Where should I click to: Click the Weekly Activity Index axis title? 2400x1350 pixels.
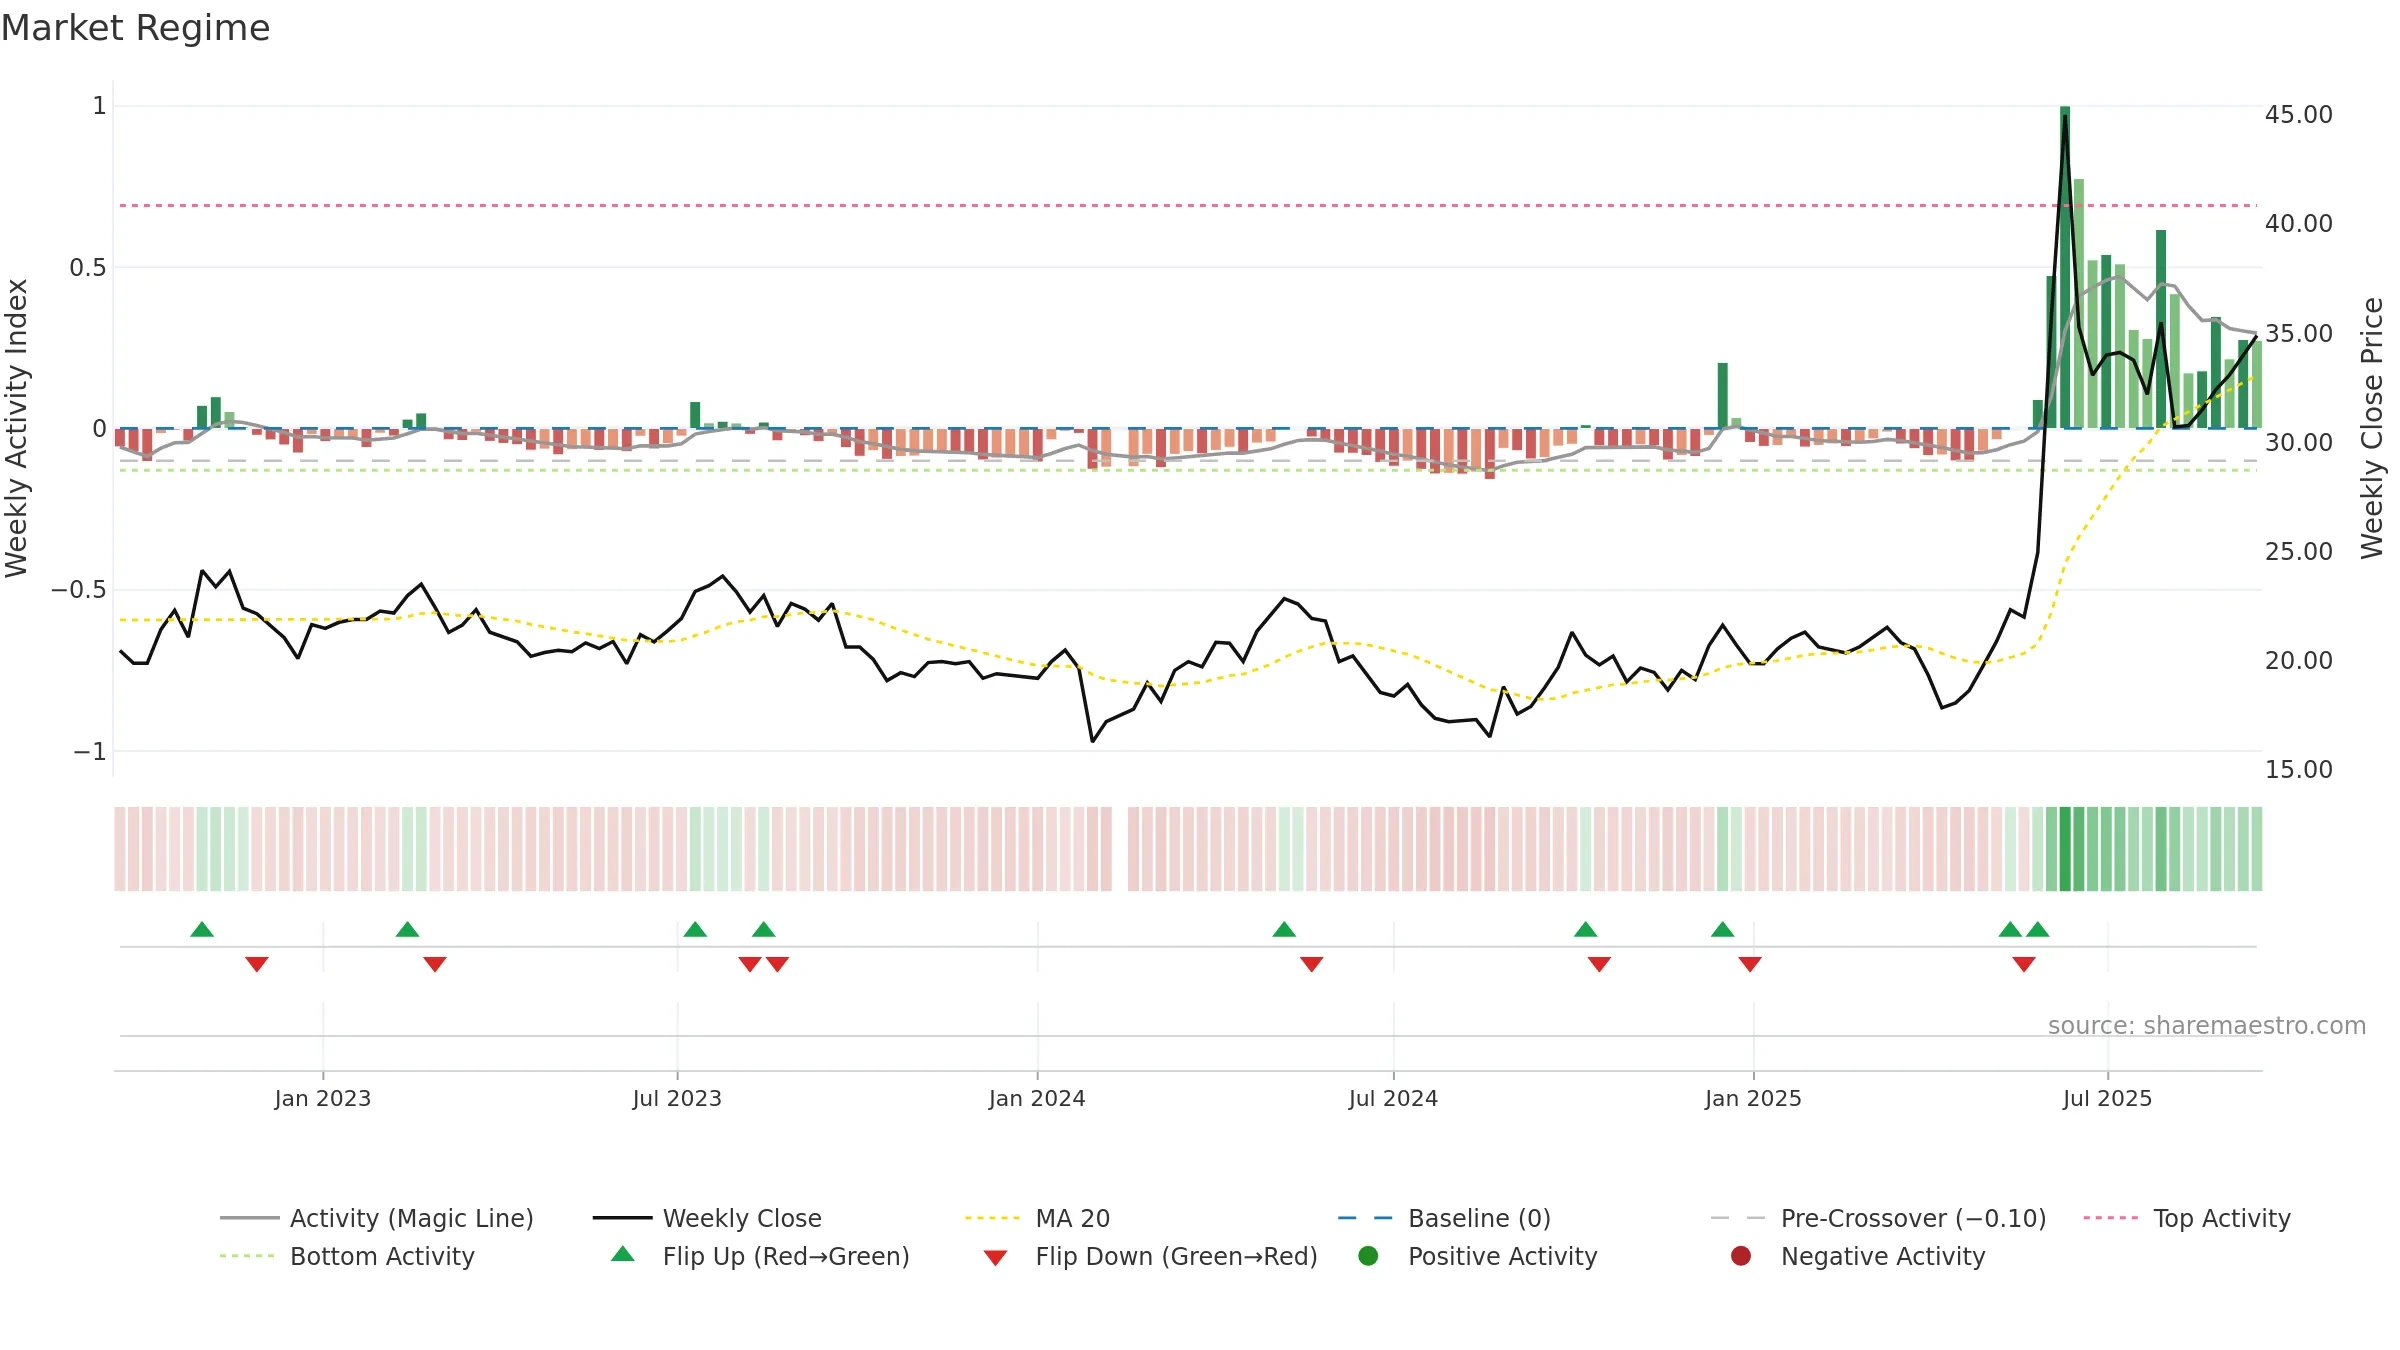(x=17, y=428)
